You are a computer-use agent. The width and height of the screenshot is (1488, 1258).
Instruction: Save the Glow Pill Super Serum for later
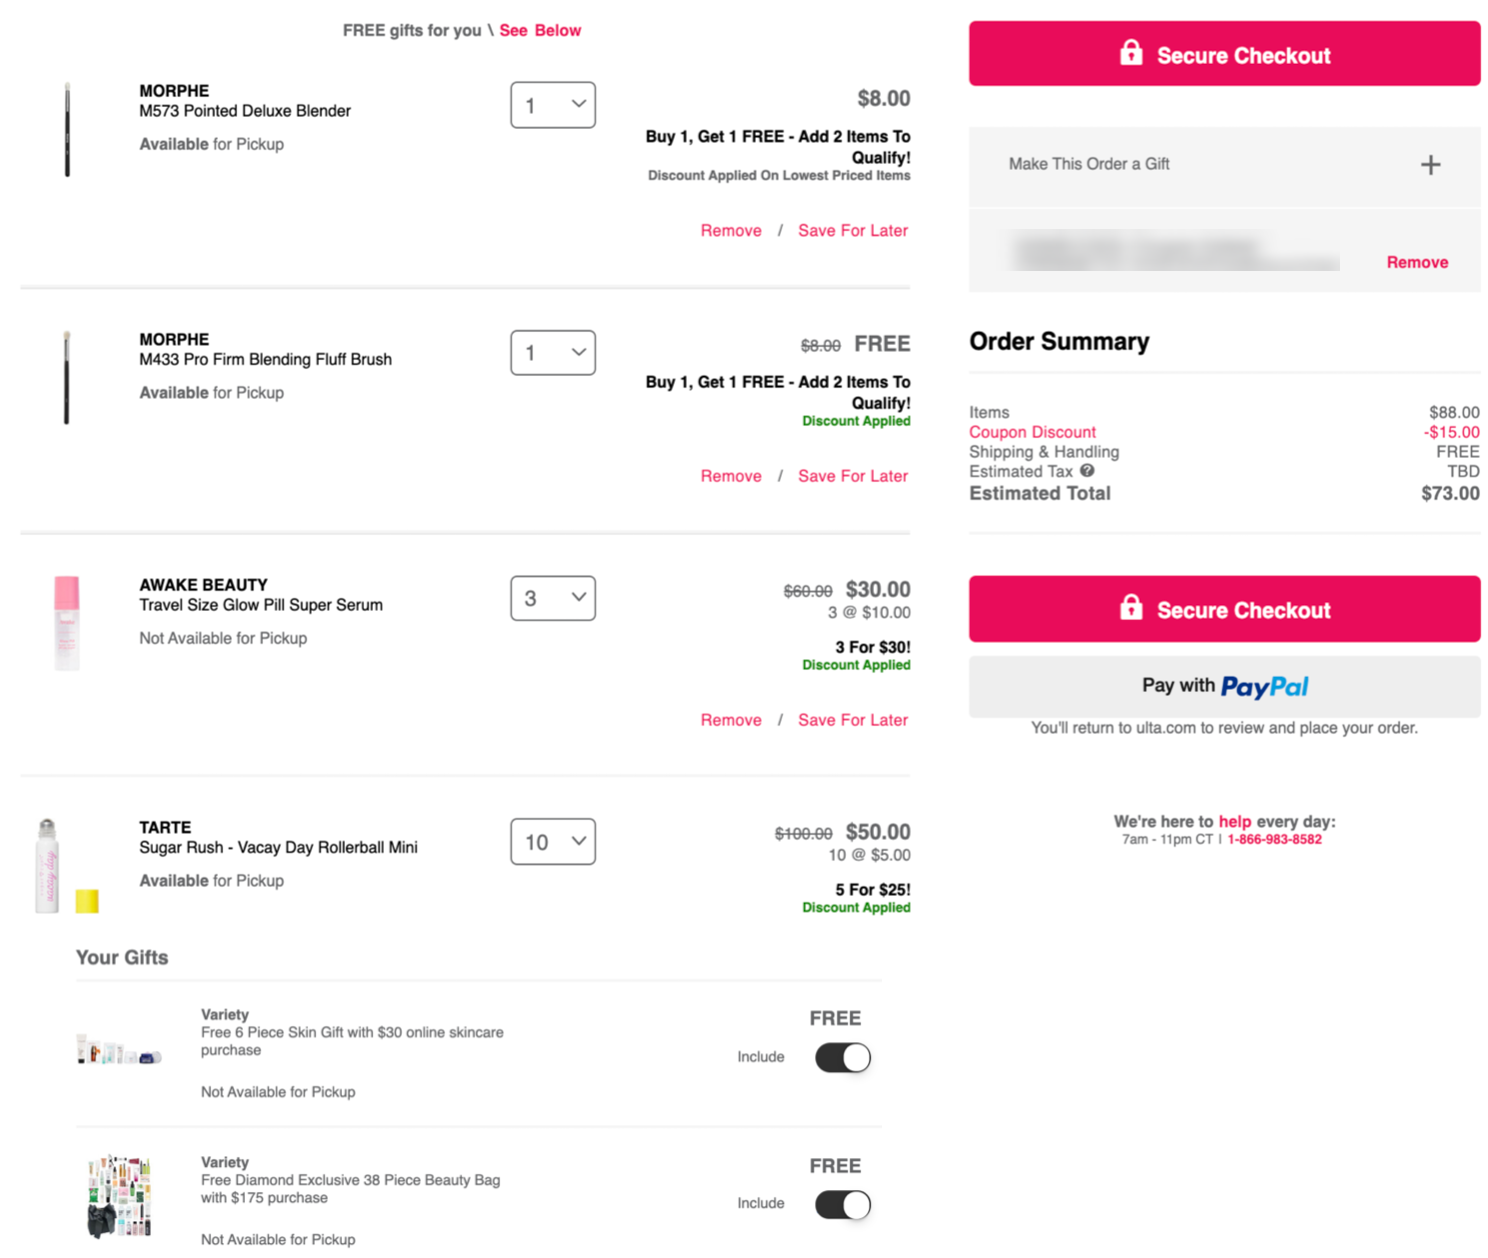tap(853, 720)
